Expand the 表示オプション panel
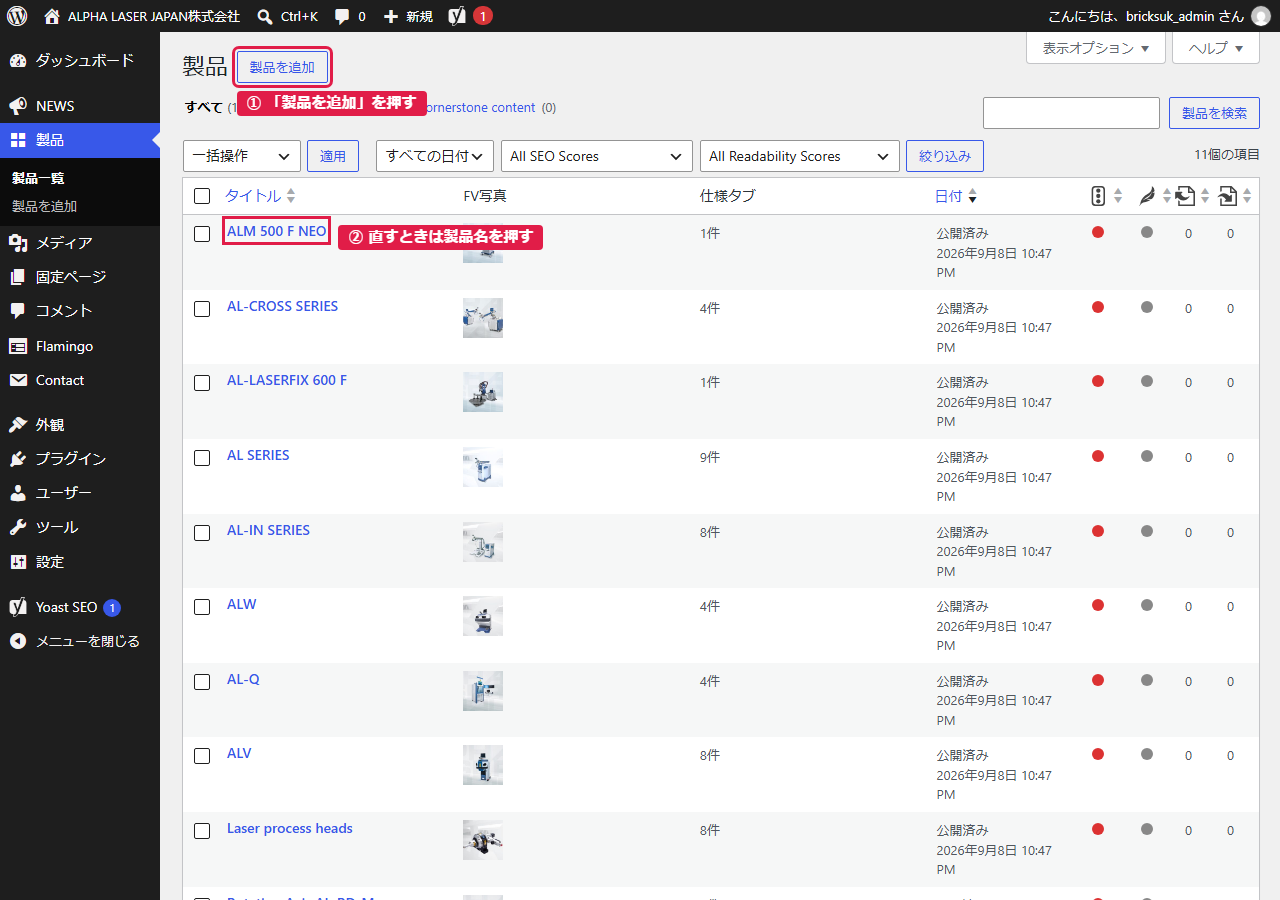This screenshot has width=1280, height=900. coord(1096,48)
